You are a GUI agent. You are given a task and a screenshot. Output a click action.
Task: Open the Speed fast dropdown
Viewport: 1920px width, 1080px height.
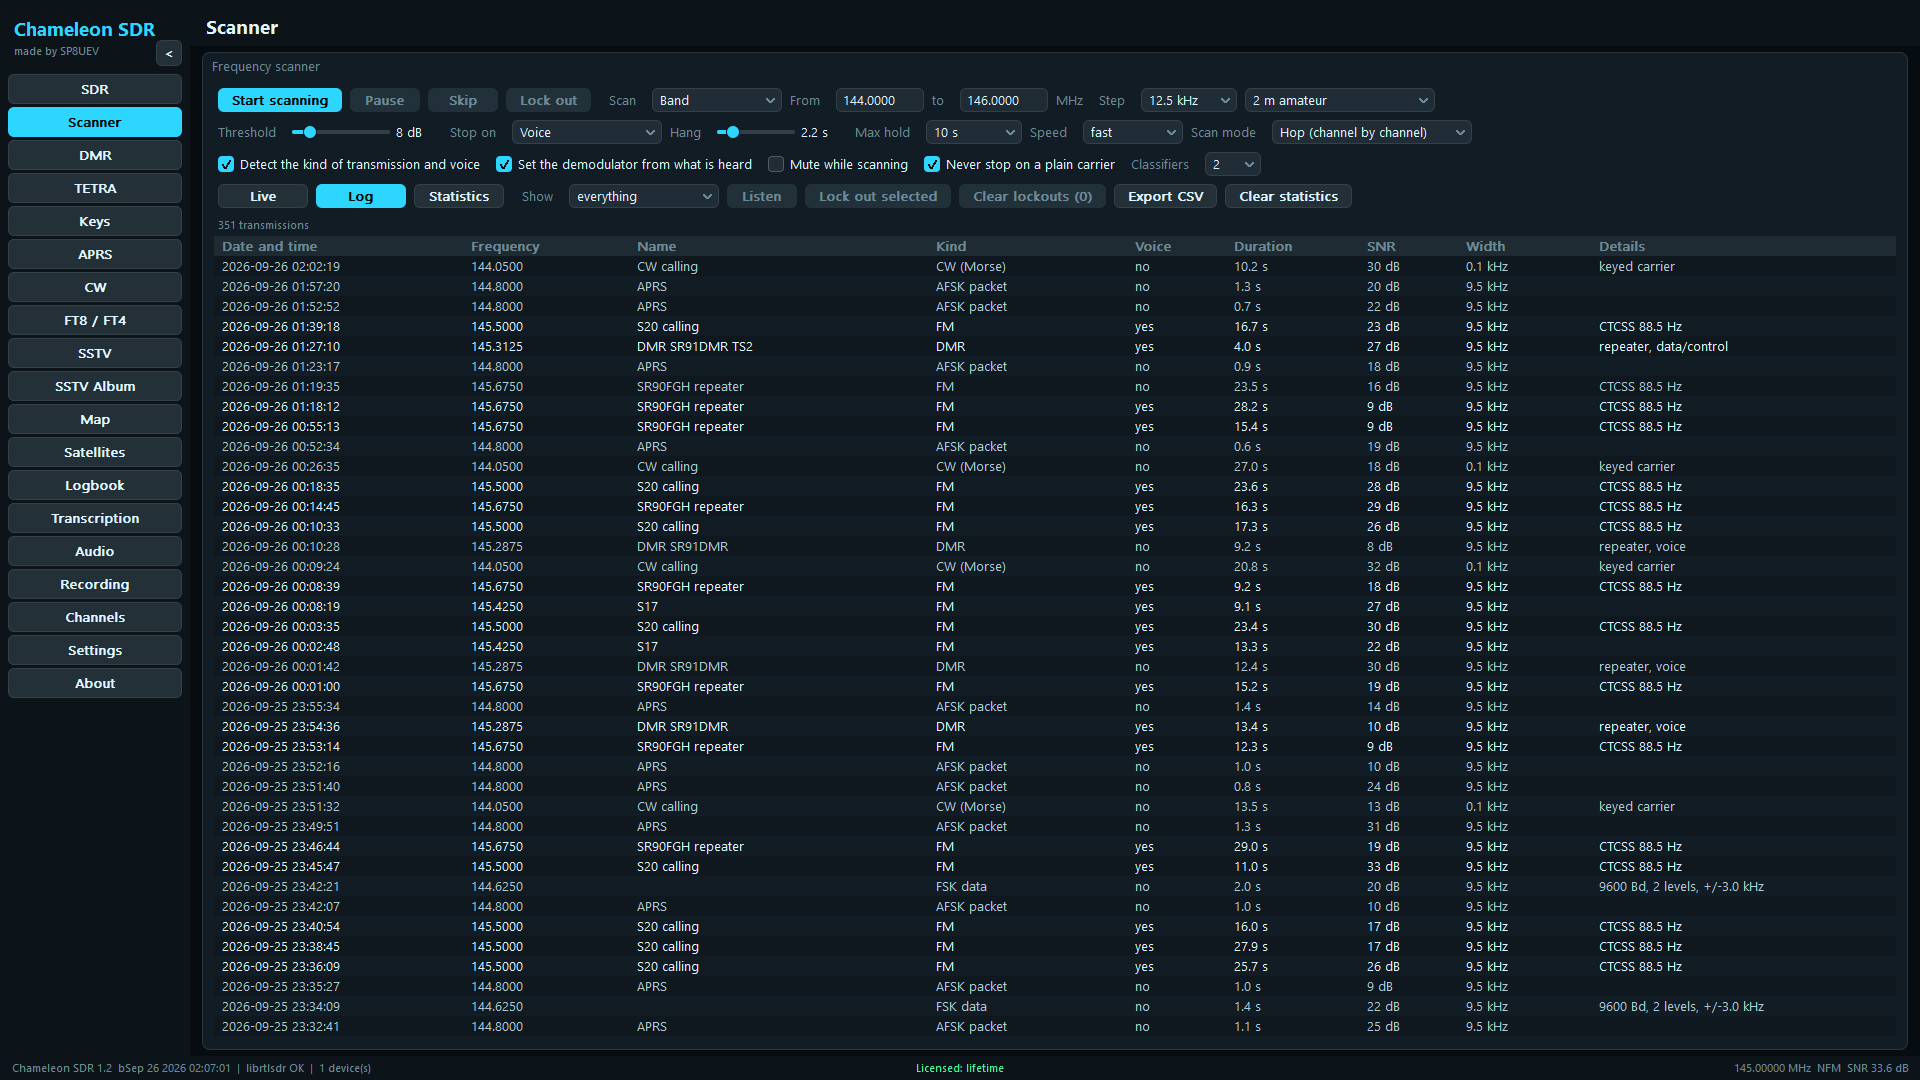(x=1133, y=133)
